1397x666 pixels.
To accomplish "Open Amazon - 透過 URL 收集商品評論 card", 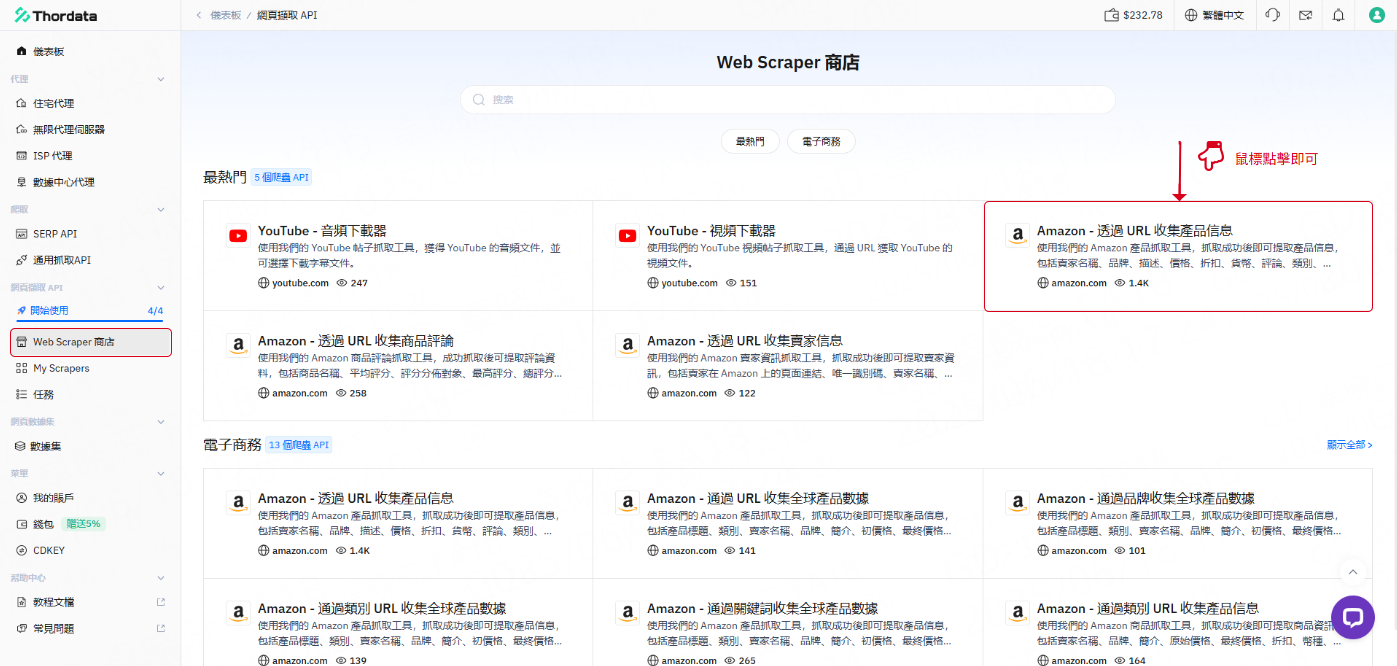I will click(x=398, y=365).
